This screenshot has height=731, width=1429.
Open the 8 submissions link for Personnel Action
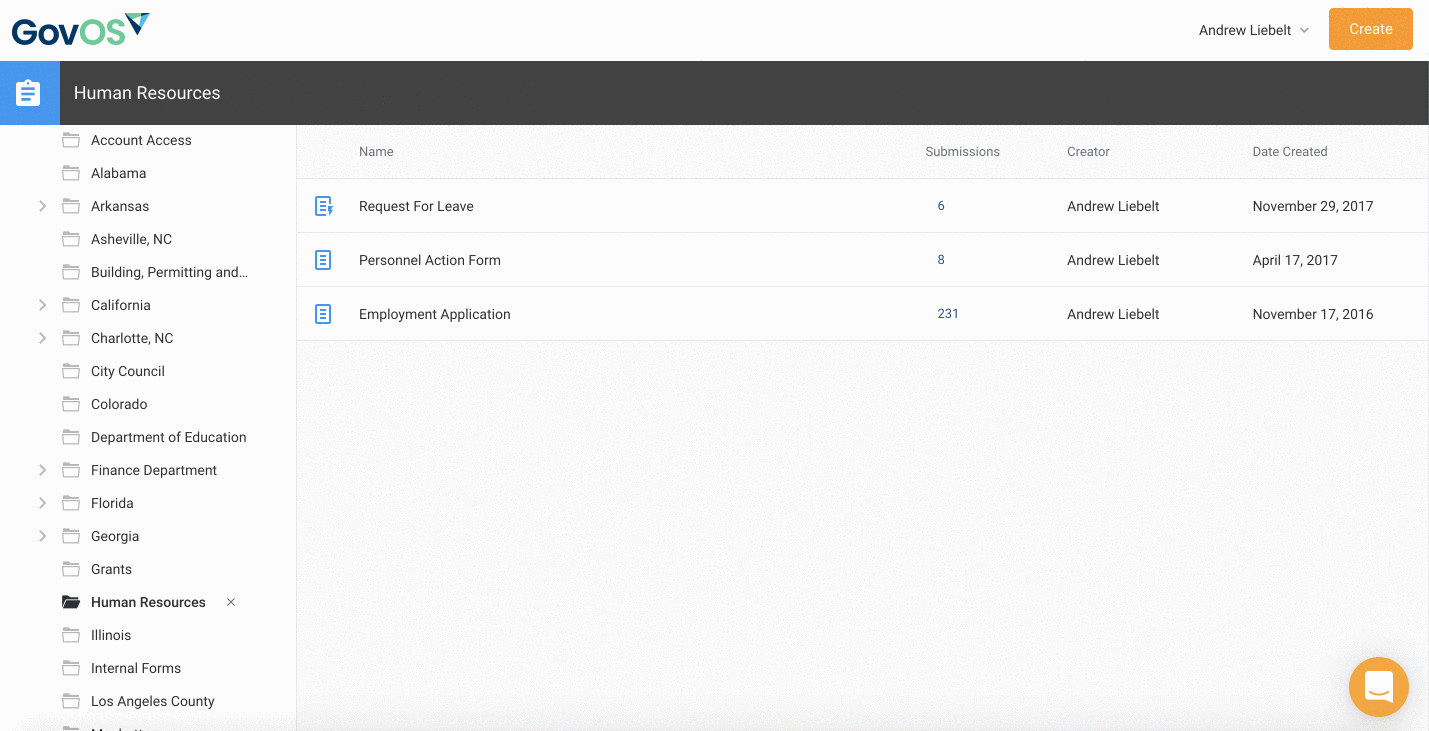click(x=941, y=260)
